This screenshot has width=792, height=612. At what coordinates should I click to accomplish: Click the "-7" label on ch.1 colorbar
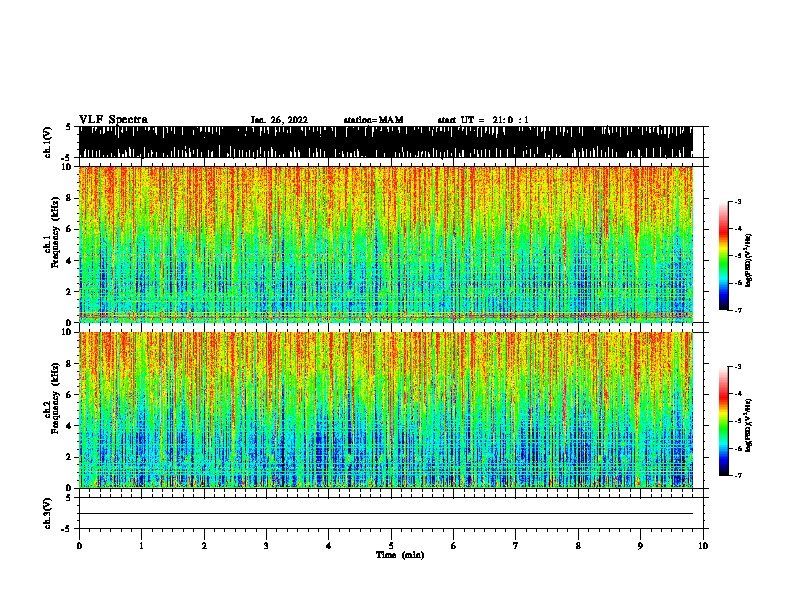point(737,310)
